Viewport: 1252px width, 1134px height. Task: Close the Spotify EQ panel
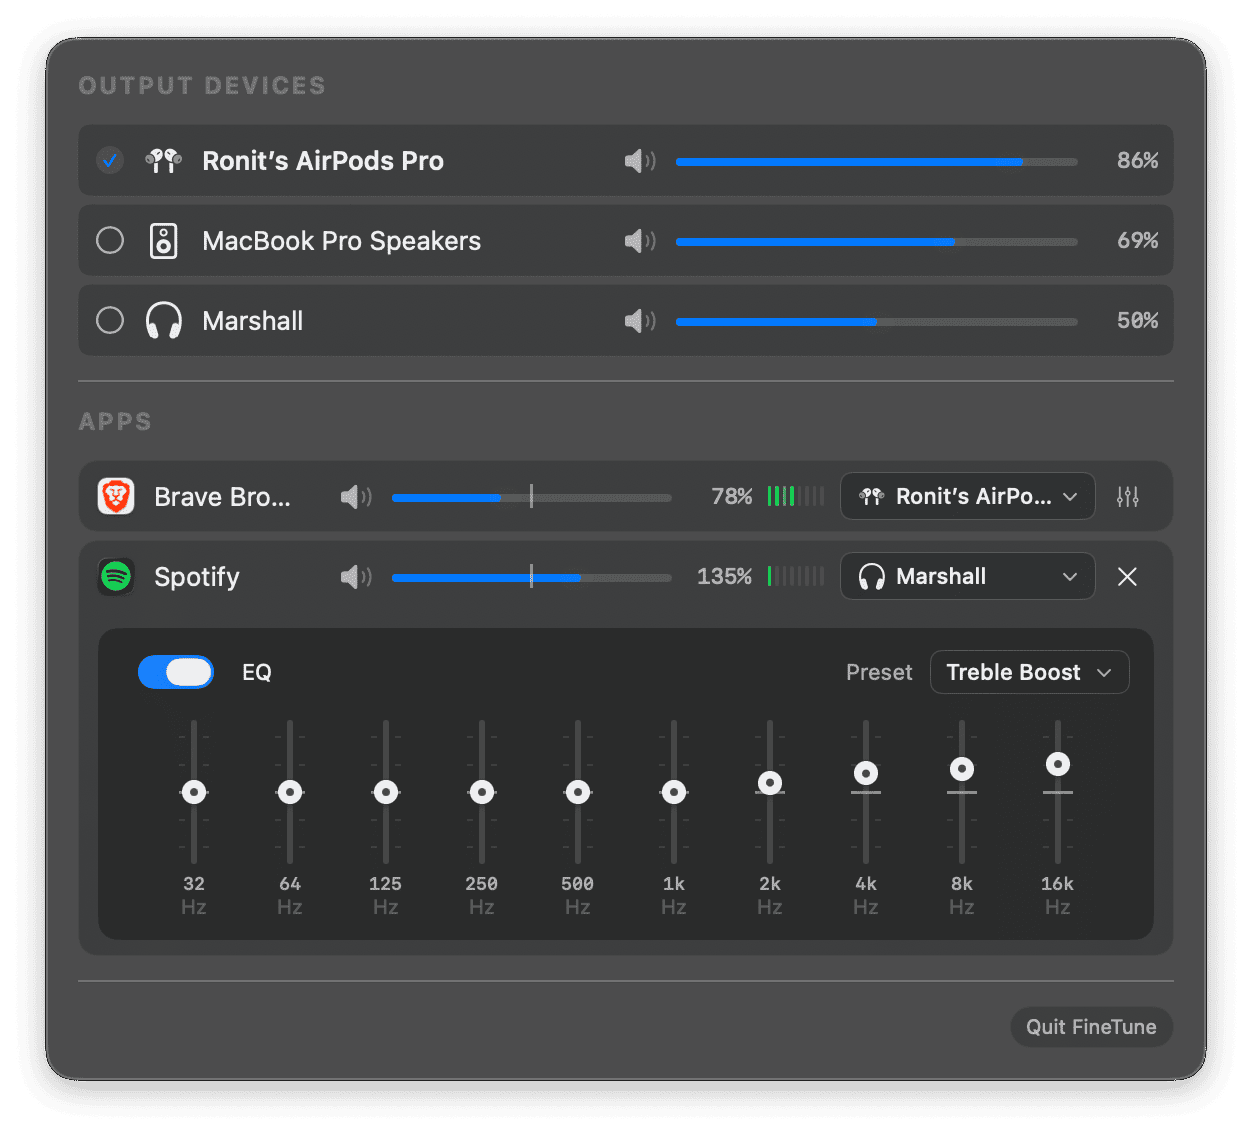click(1127, 577)
